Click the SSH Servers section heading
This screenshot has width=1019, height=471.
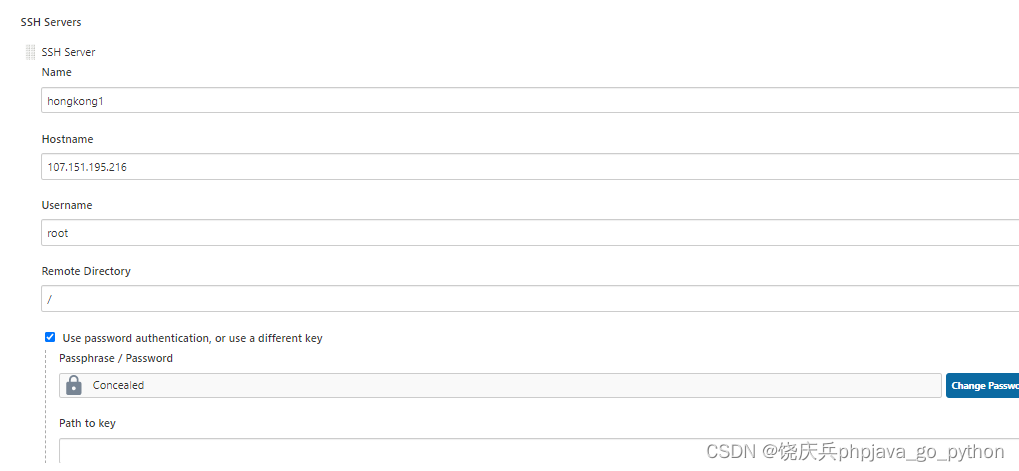[x=51, y=22]
